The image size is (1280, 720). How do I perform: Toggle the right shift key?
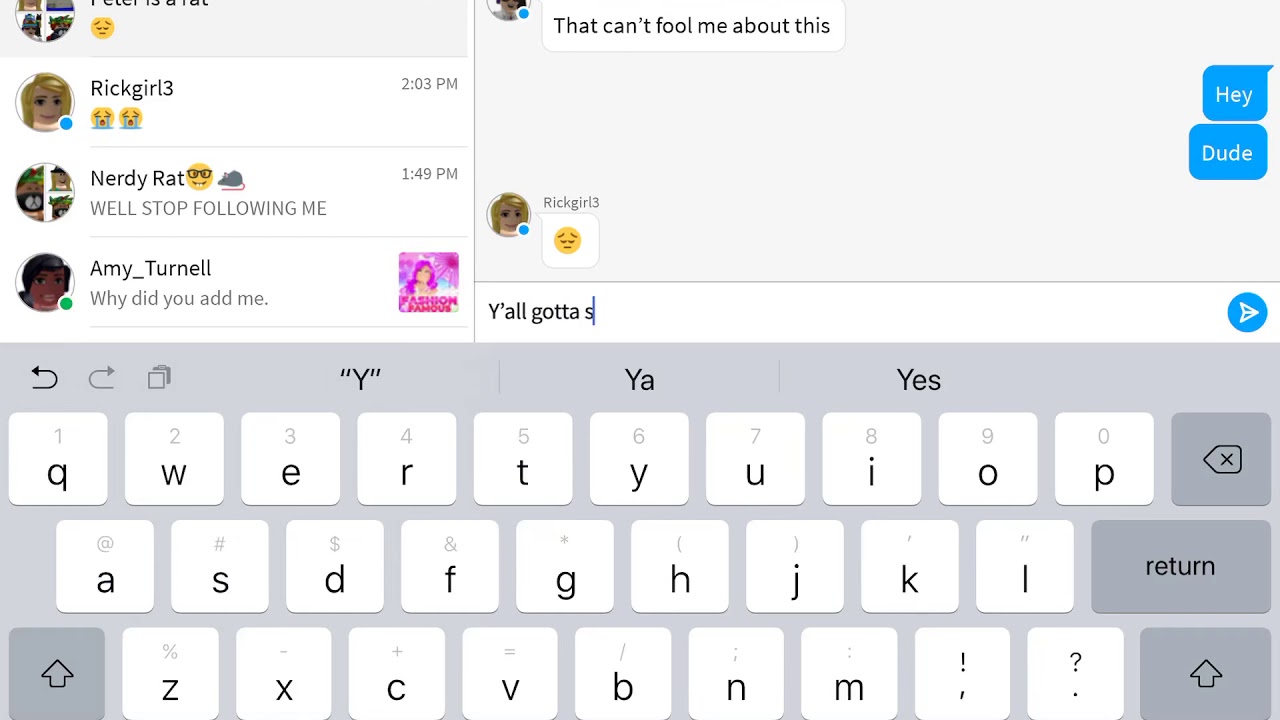tap(1205, 674)
